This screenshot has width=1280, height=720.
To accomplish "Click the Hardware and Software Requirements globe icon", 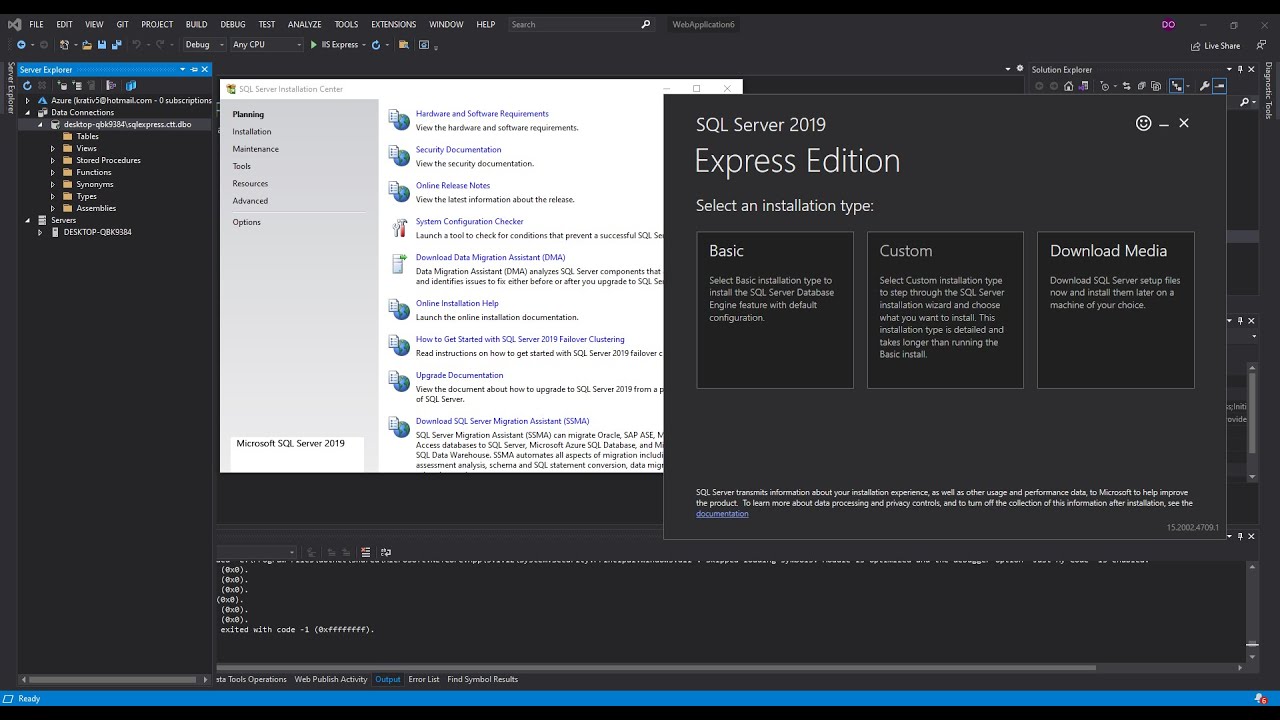I will click(399, 120).
